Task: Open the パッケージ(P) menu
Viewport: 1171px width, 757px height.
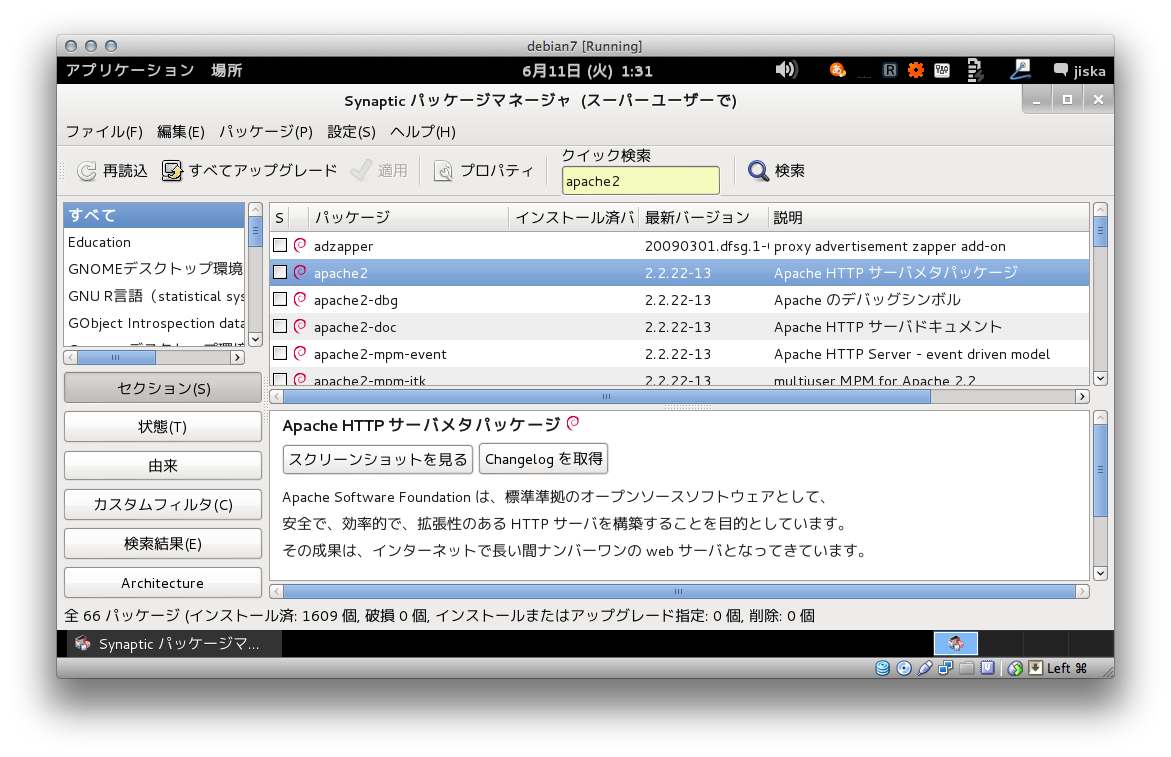Action: (266, 131)
